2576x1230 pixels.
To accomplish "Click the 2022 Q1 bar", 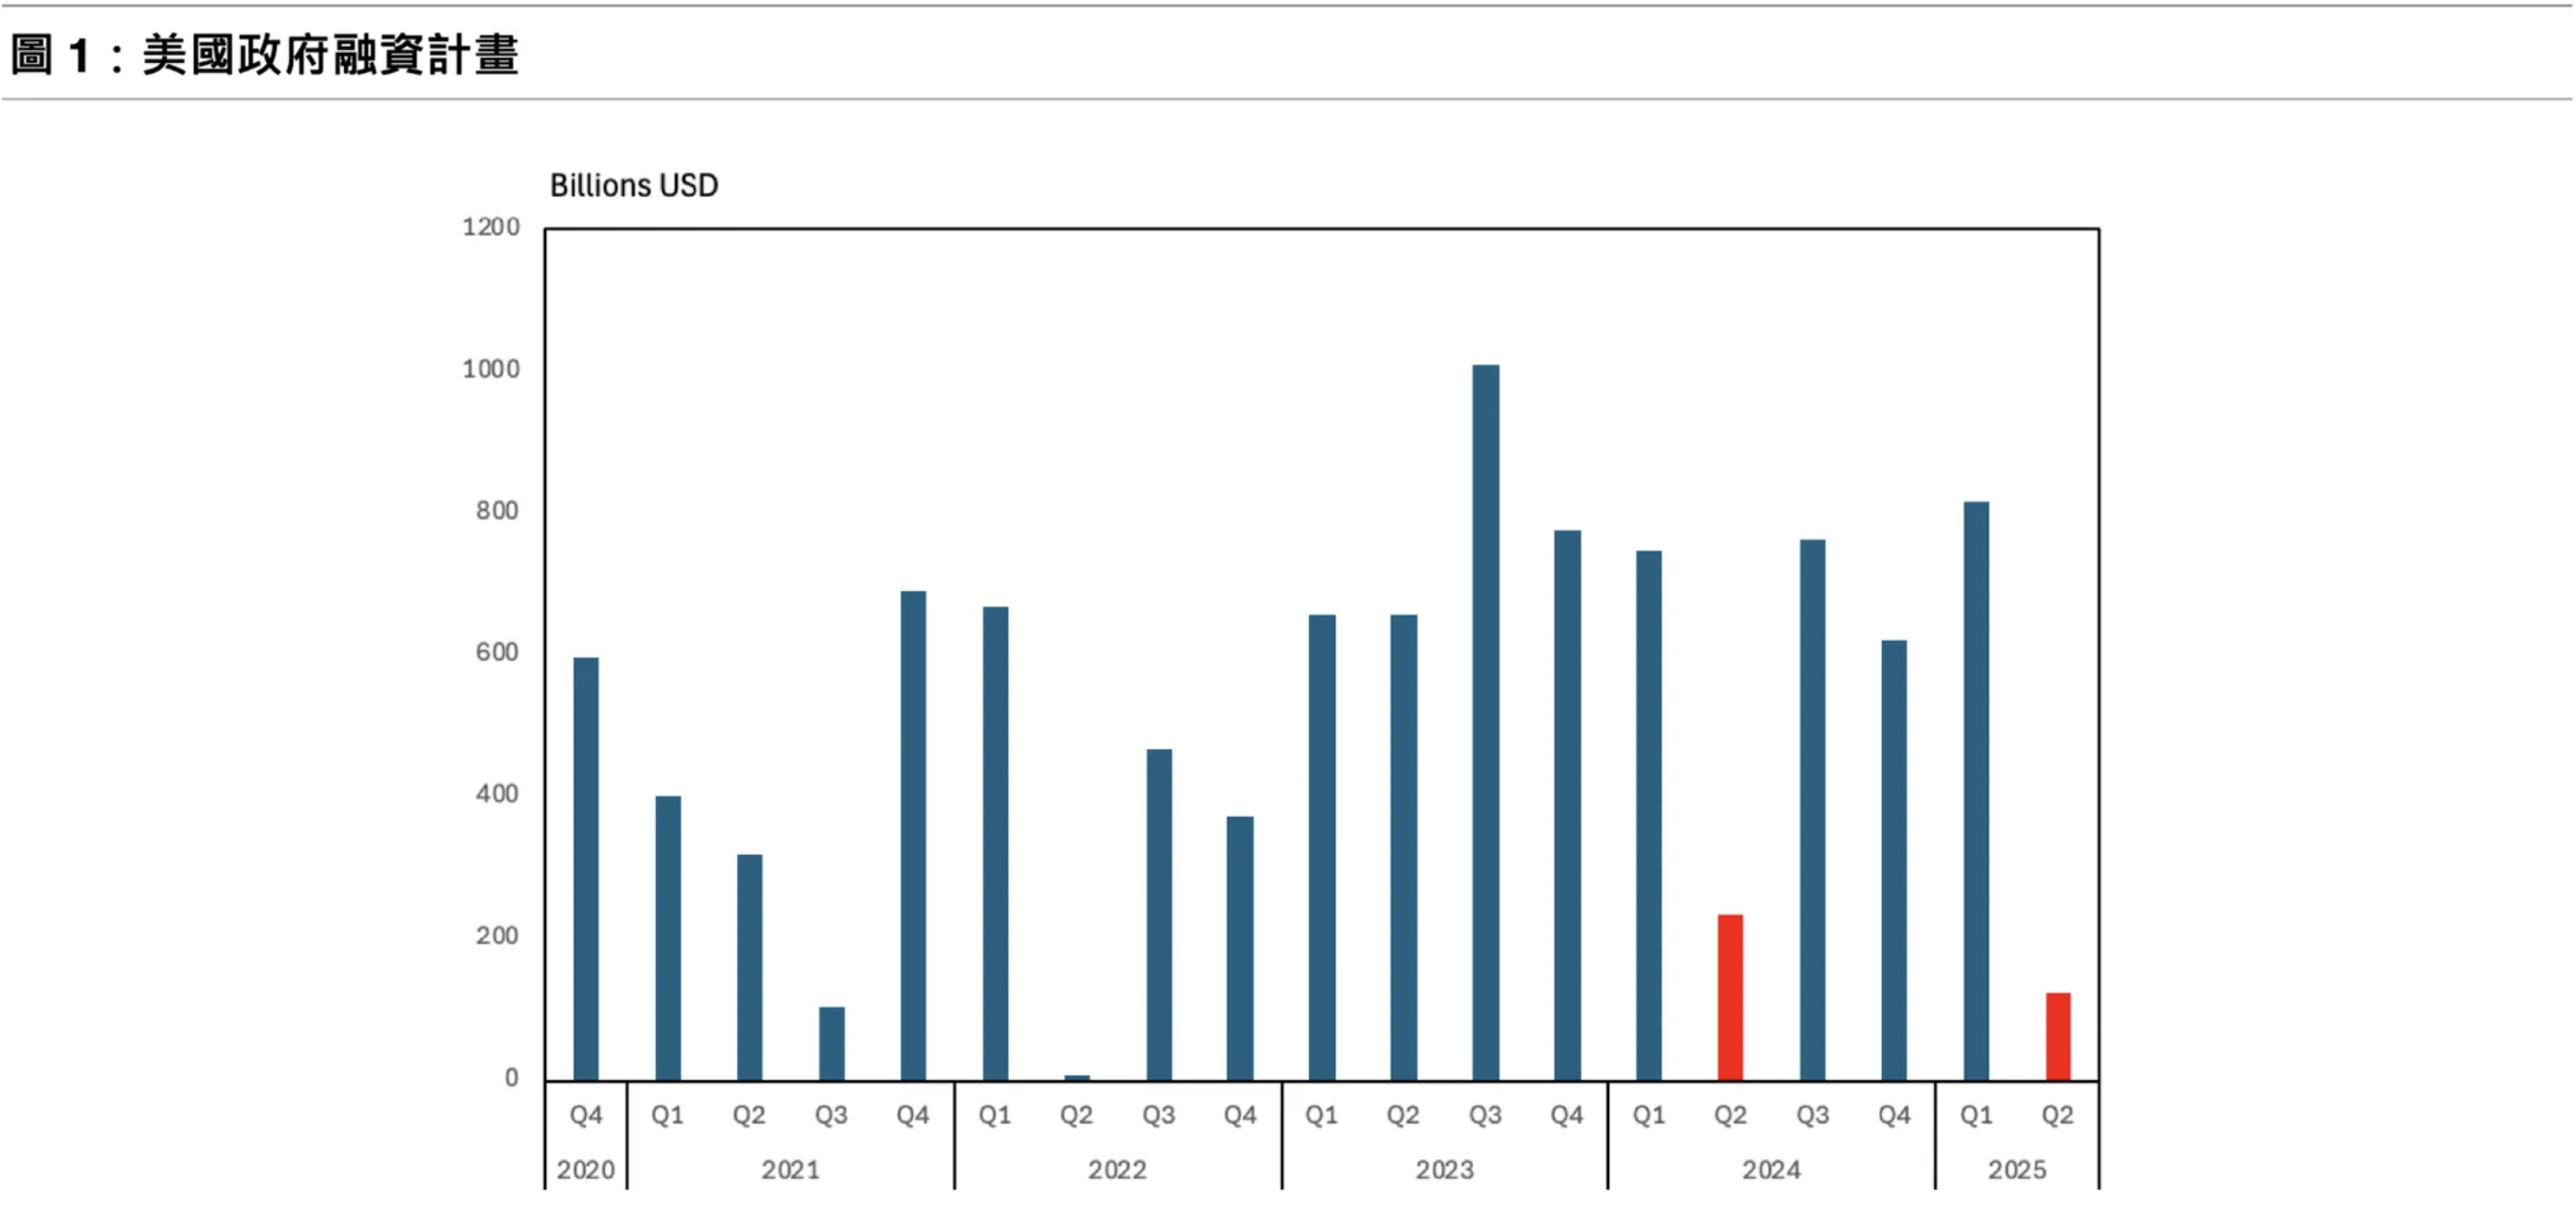I will (995, 843).
